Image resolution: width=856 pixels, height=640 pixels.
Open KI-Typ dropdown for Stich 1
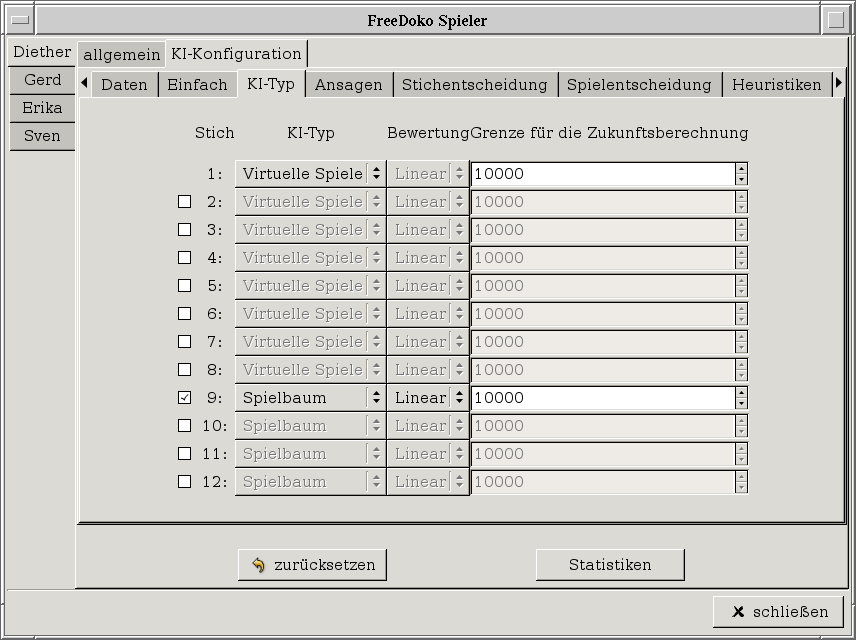[x=310, y=174]
